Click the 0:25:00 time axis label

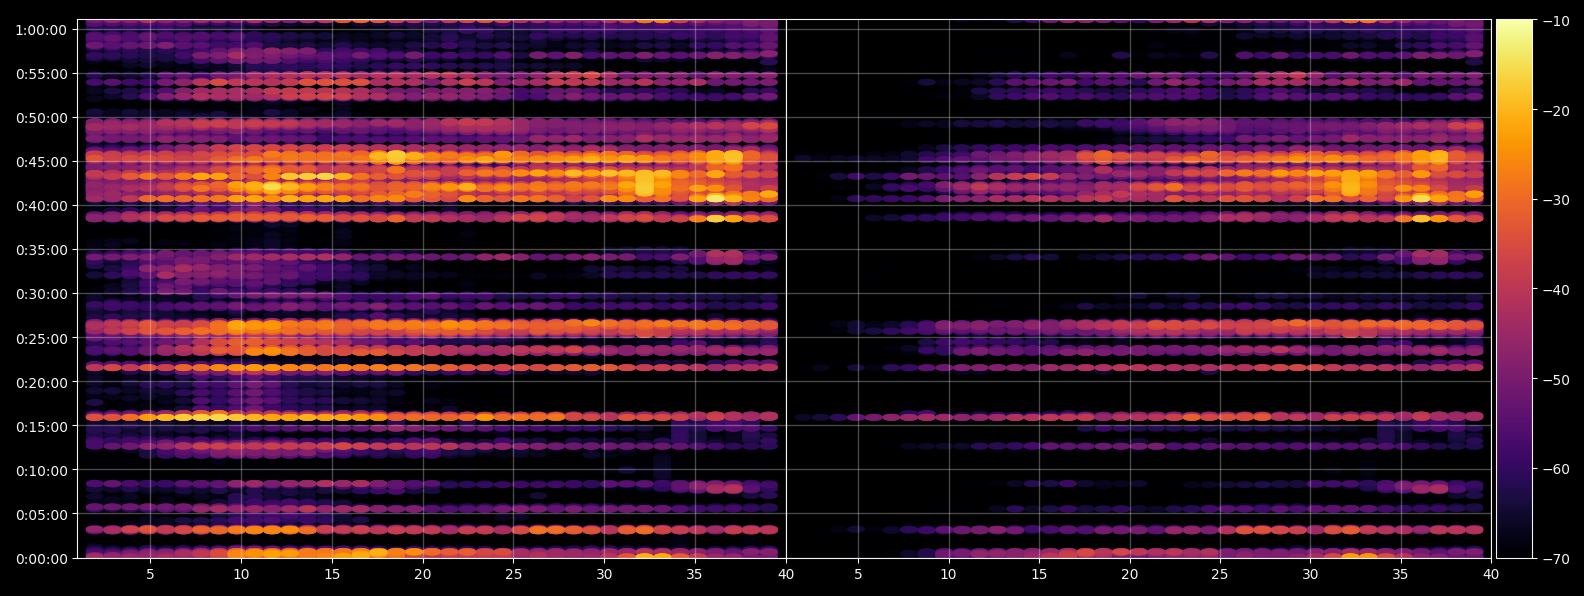pos(41,338)
